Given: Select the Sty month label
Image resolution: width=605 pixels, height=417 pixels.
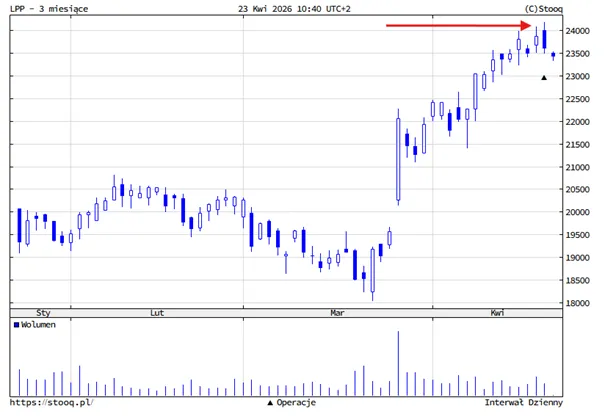Looking at the screenshot, I should (x=43, y=313).
